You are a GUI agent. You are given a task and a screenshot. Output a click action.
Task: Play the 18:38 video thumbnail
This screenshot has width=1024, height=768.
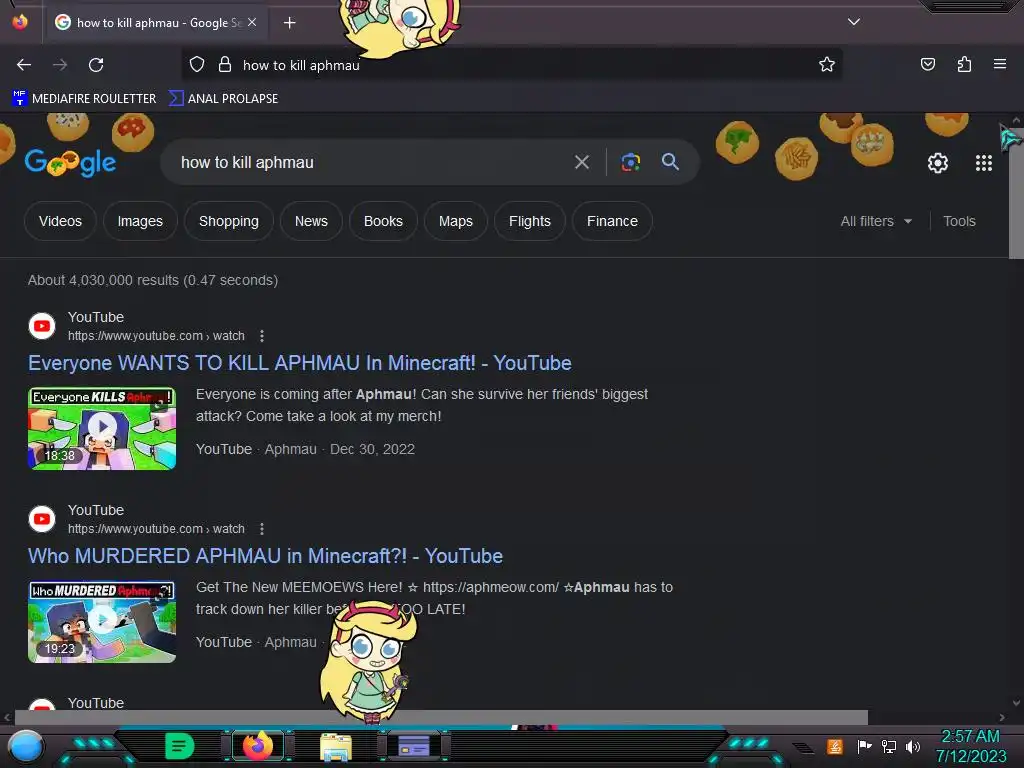102,428
